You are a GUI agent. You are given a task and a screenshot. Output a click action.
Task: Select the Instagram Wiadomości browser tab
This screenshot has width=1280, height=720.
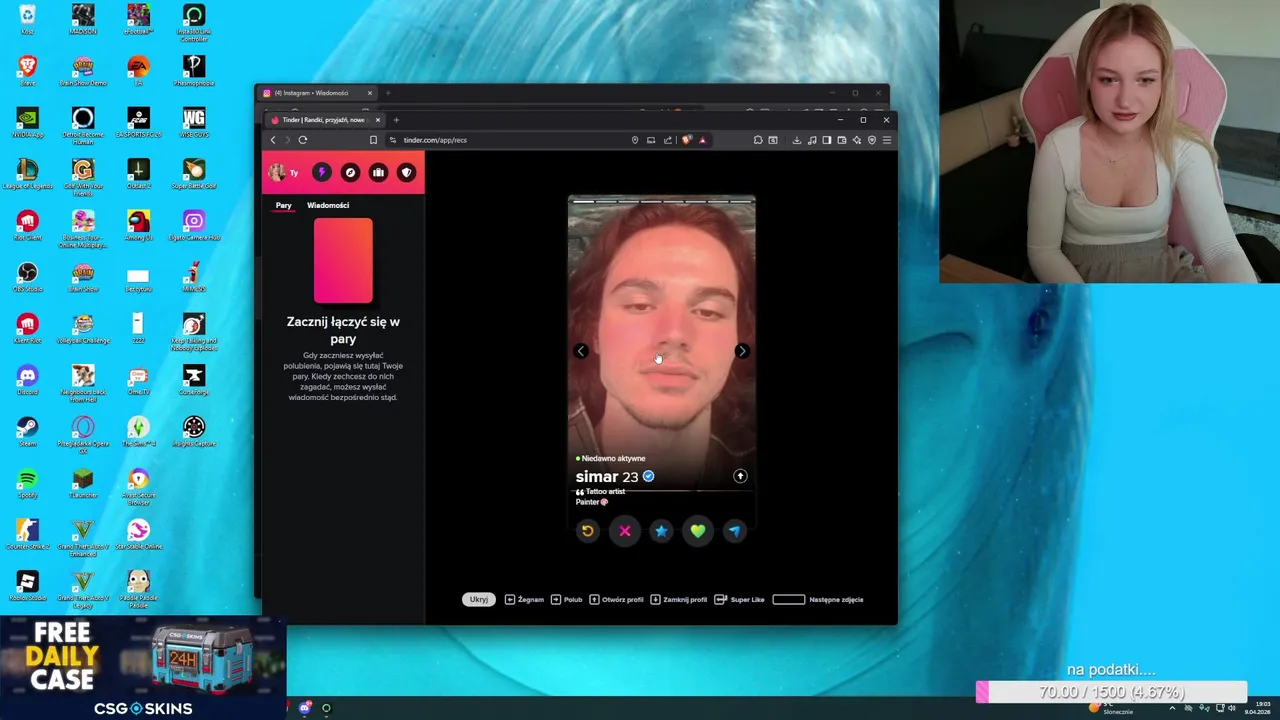click(x=317, y=93)
